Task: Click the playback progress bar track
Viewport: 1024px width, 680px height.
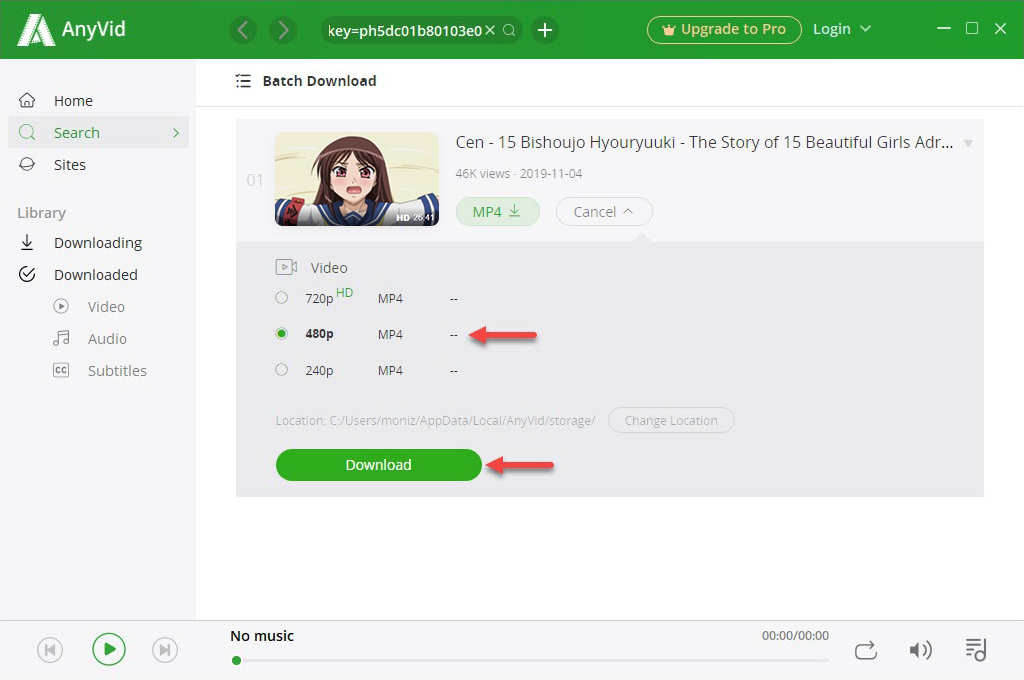Action: click(x=532, y=660)
